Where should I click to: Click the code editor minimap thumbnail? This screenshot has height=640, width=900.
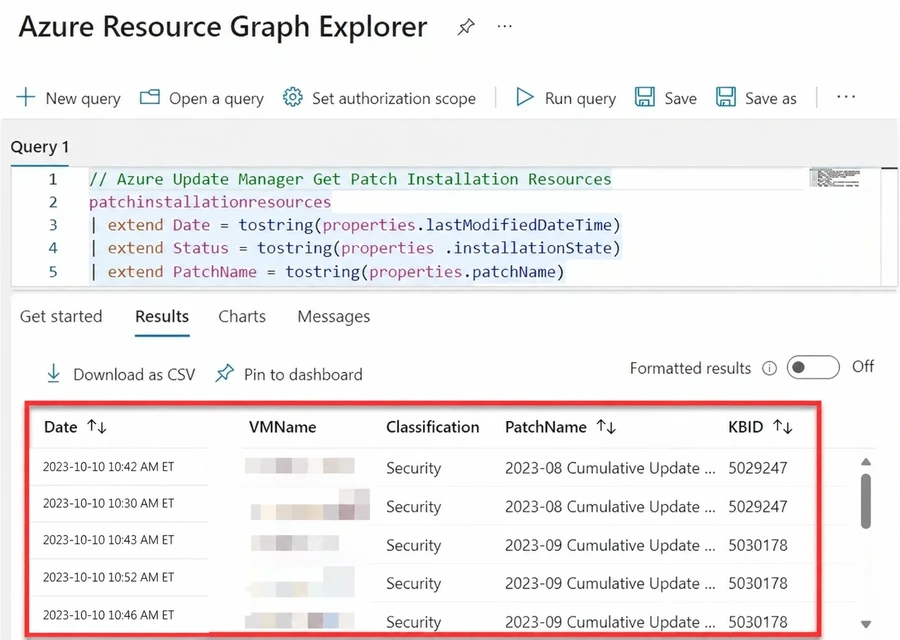tap(835, 177)
